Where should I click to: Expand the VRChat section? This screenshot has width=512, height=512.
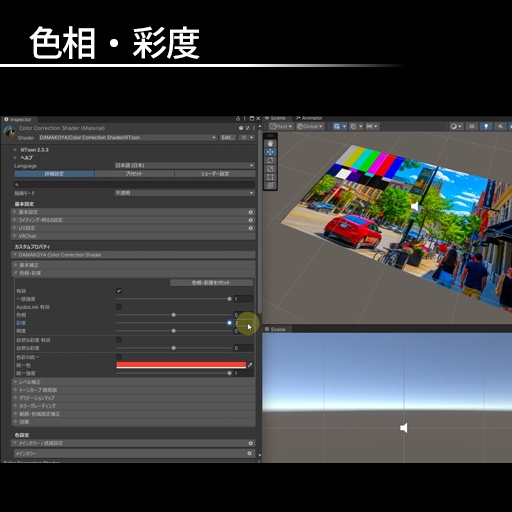coord(133,236)
